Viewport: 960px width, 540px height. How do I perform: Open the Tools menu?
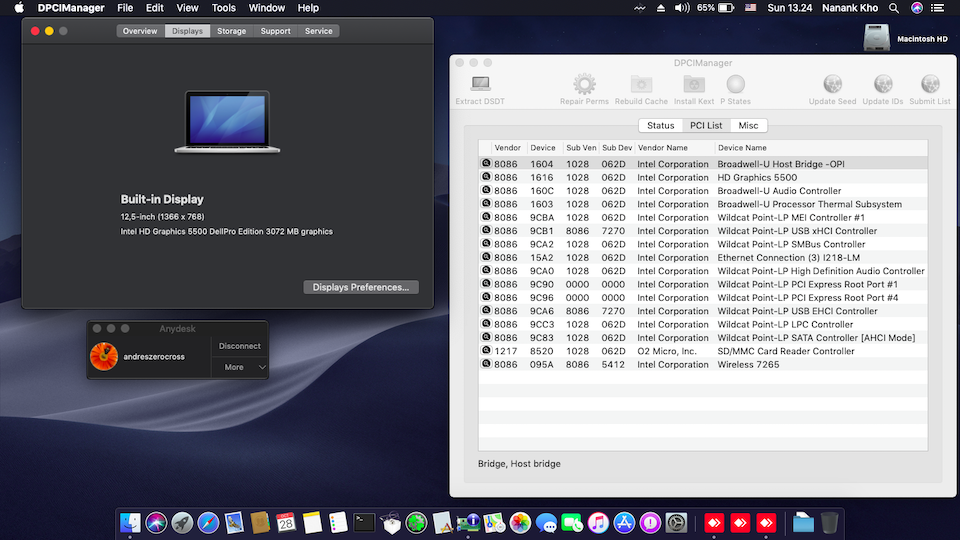point(223,8)
